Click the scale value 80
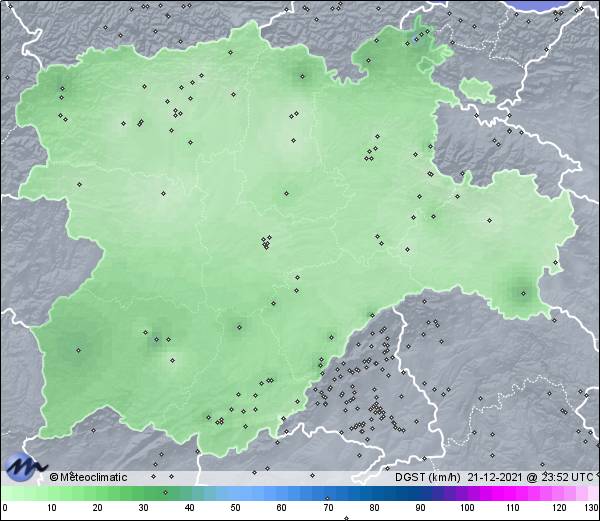Screen dimensions: 600x521 (x=374, y=508)
